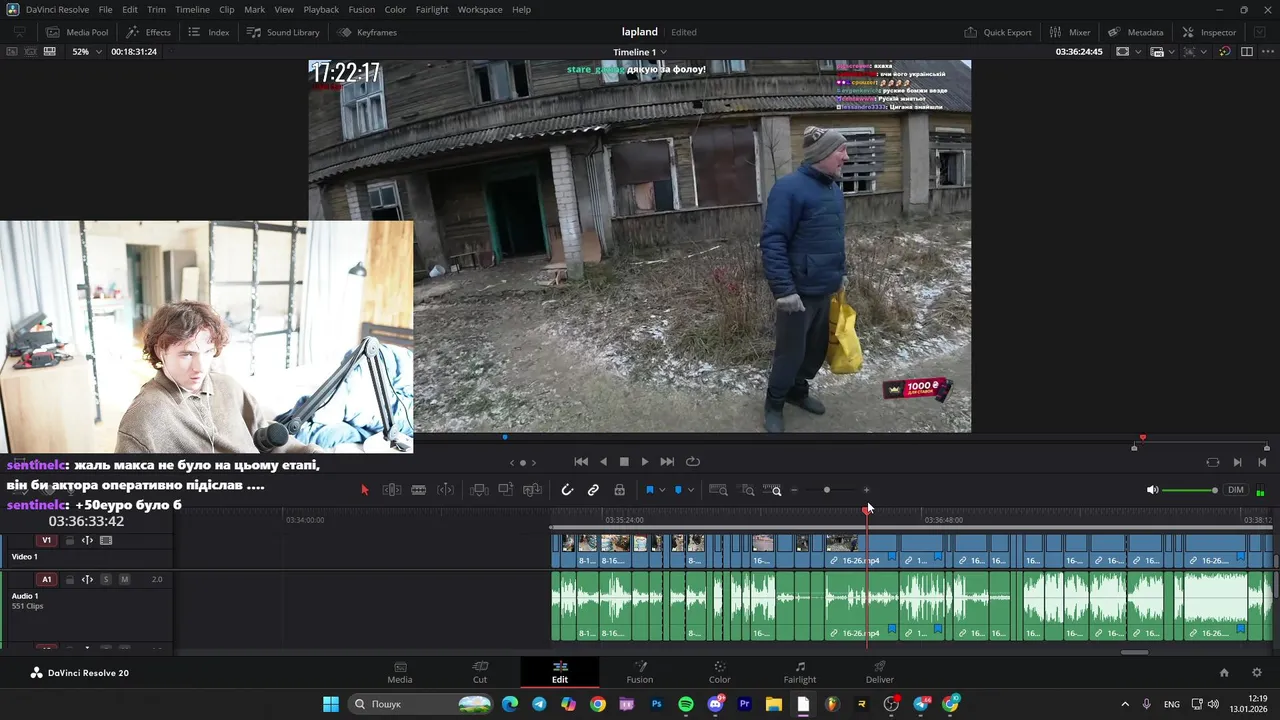Image resolution: width=1280 pixels, height=720 pixels.
Task: Add a flag with the flag icon
Action: click(650, 490)
